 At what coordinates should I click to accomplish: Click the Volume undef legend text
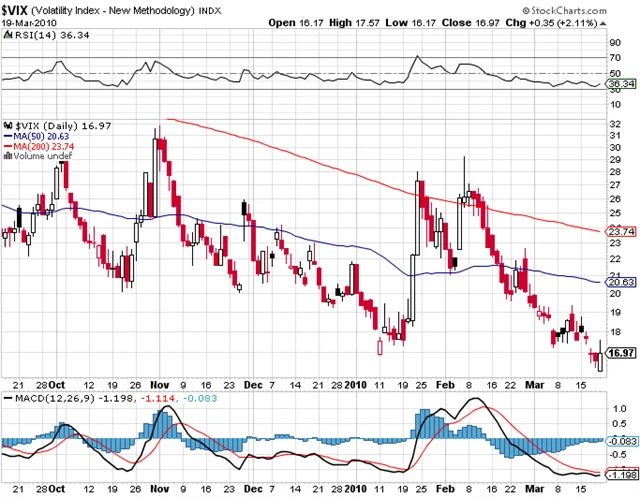pyautogui.click(x=43, y=156)
